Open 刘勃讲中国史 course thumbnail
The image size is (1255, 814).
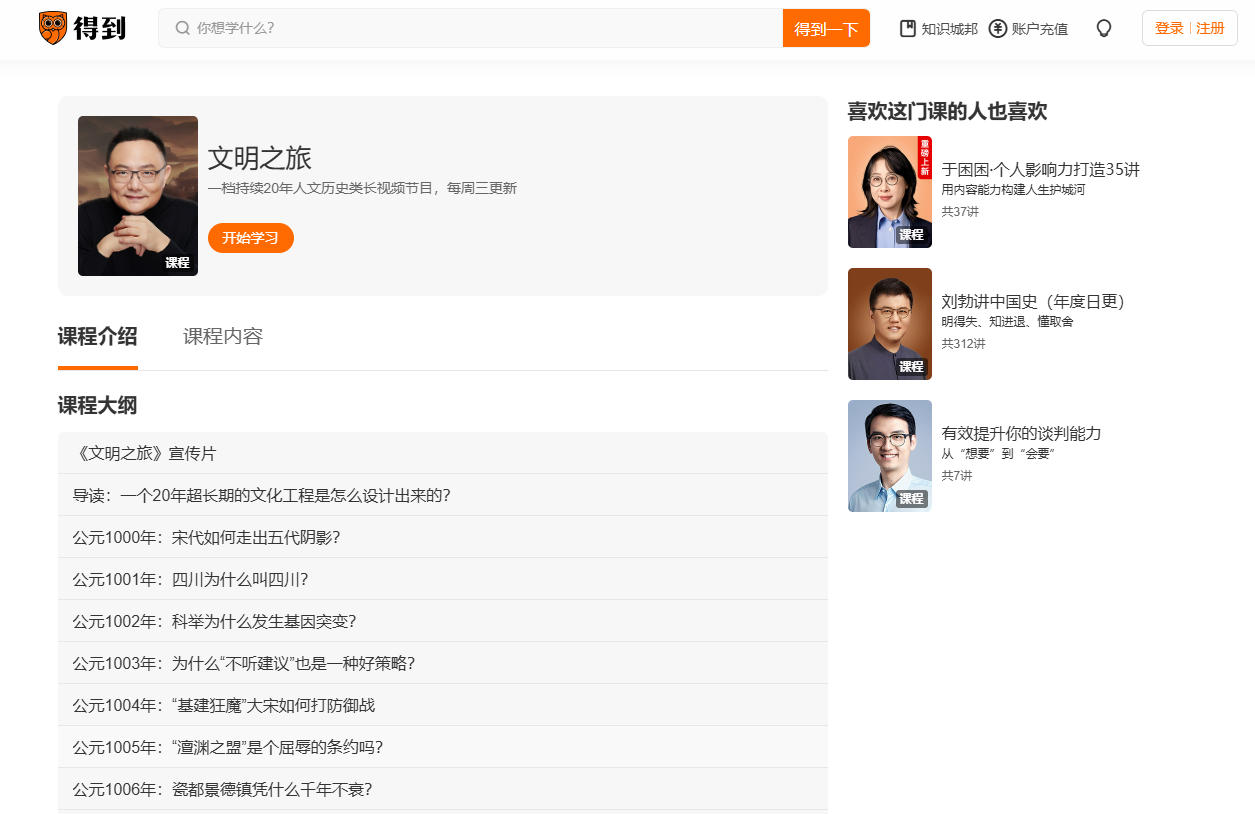[x=889, y=324]
